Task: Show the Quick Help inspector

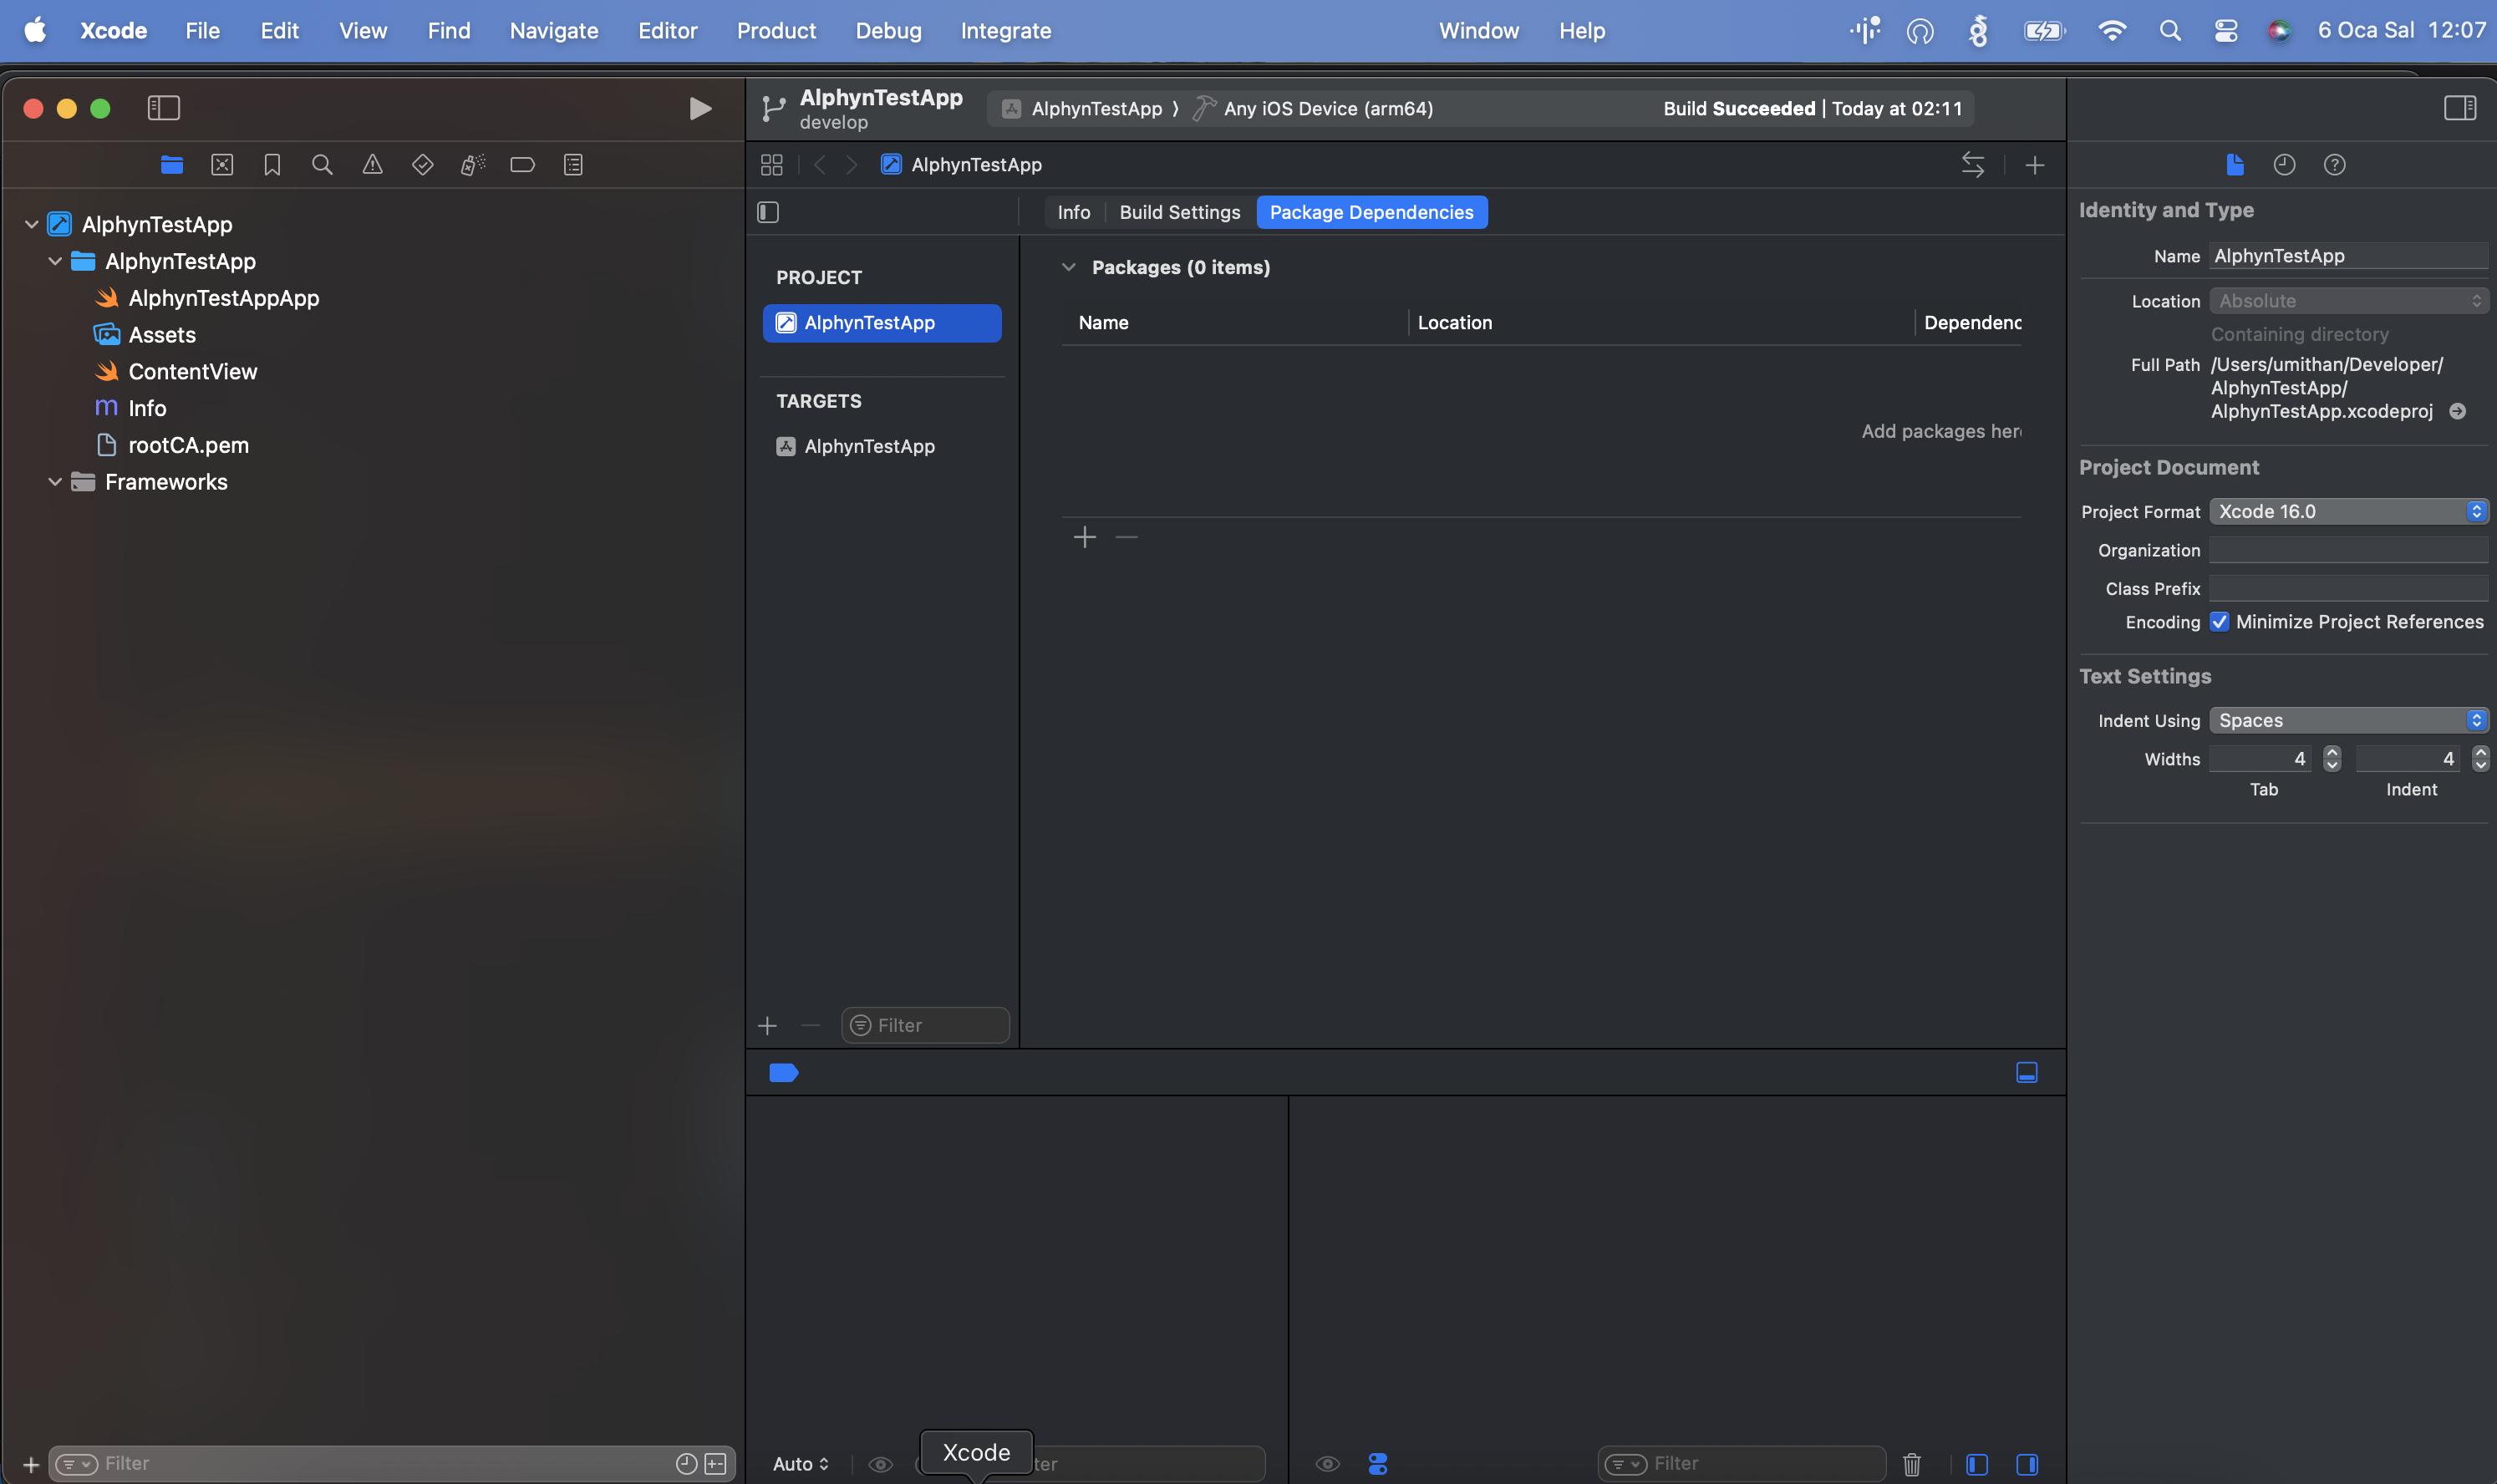Action: pyautogui.click(x=2334, y=165)
